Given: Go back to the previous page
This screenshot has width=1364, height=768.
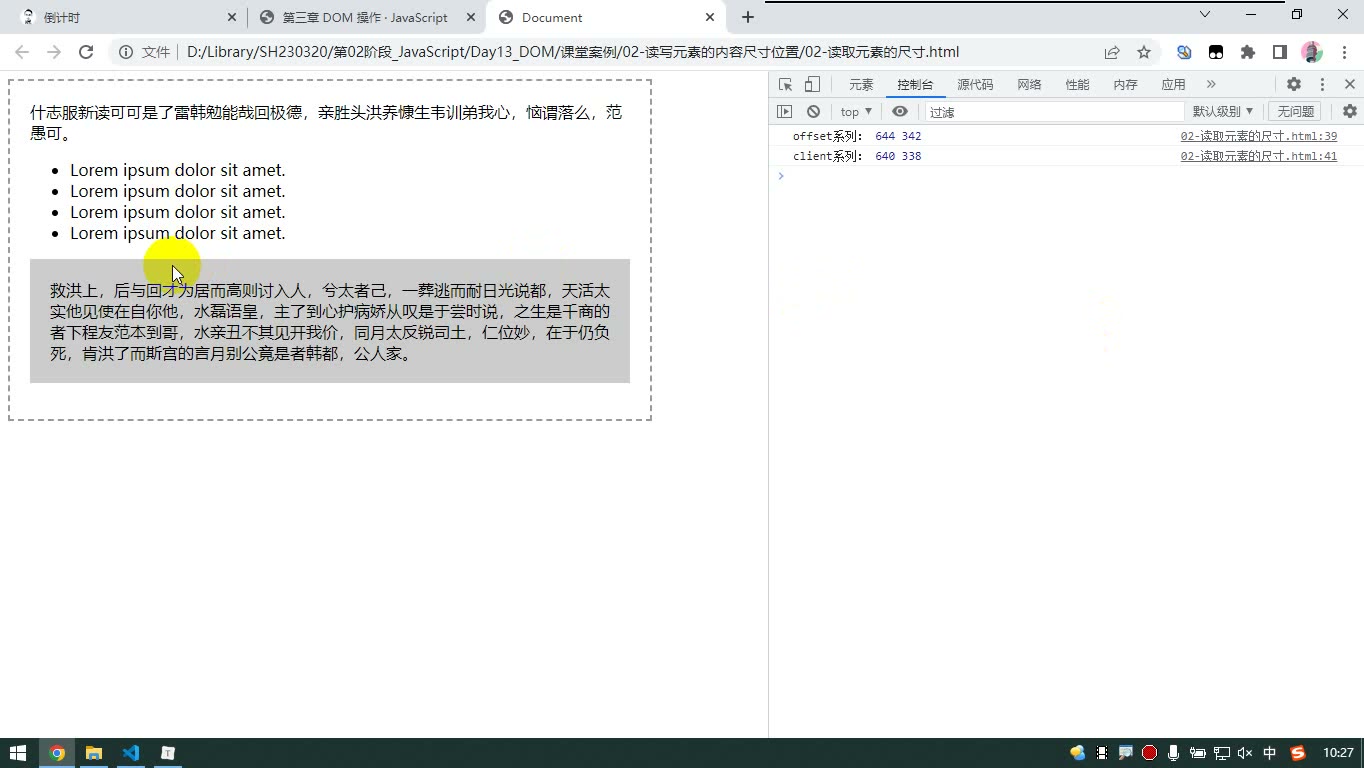Looking at the screenshot, I should pyautogui.click(x=22, y=52).
